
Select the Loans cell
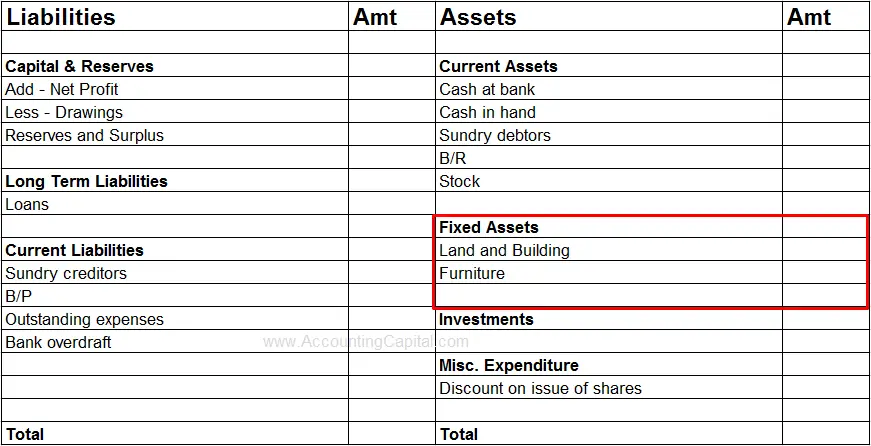[x=27, y=204]
